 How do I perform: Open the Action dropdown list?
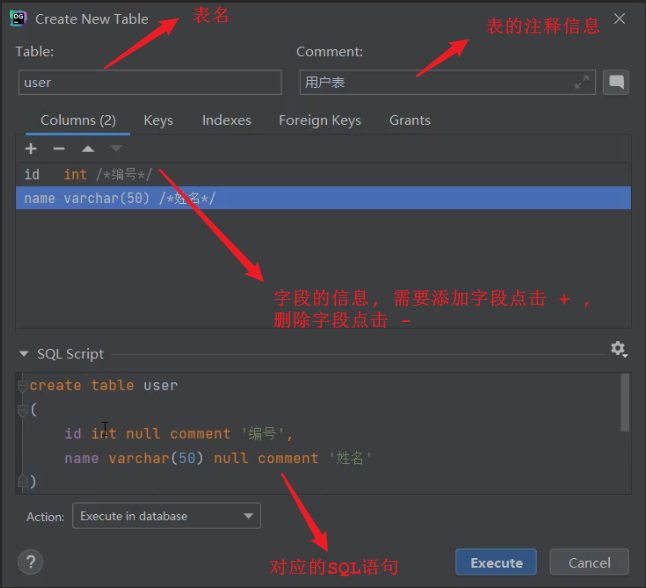pyautogui.click(x=166, y=515)
